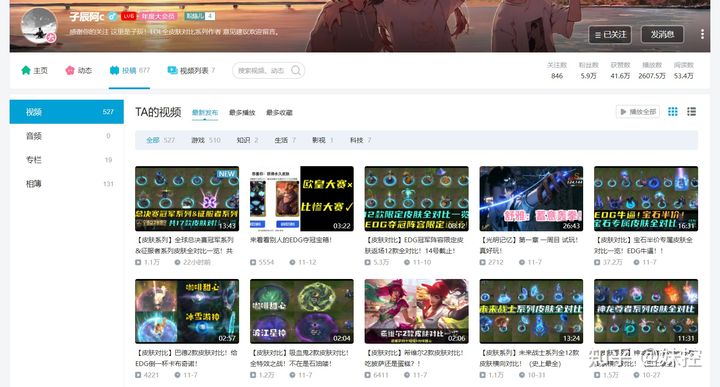Filter videos by 游戏 category
This screenshot has height=387, width=720.
click(x=206, y=140)
